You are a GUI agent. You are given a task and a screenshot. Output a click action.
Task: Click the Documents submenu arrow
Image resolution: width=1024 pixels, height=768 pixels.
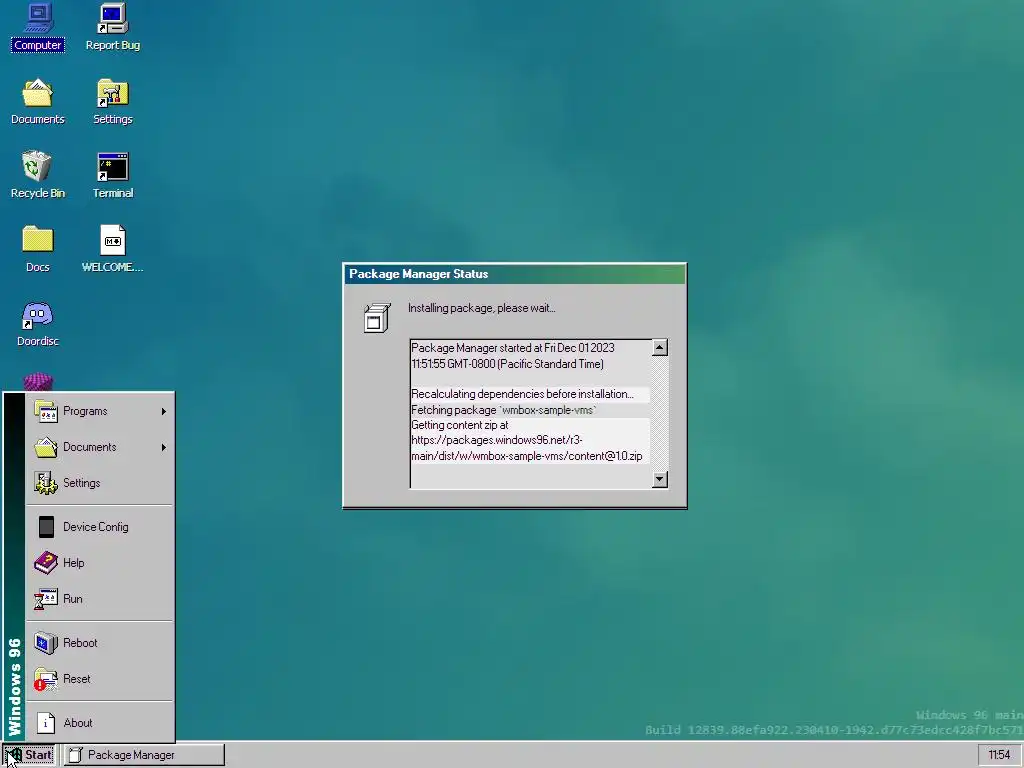(164, 447)
